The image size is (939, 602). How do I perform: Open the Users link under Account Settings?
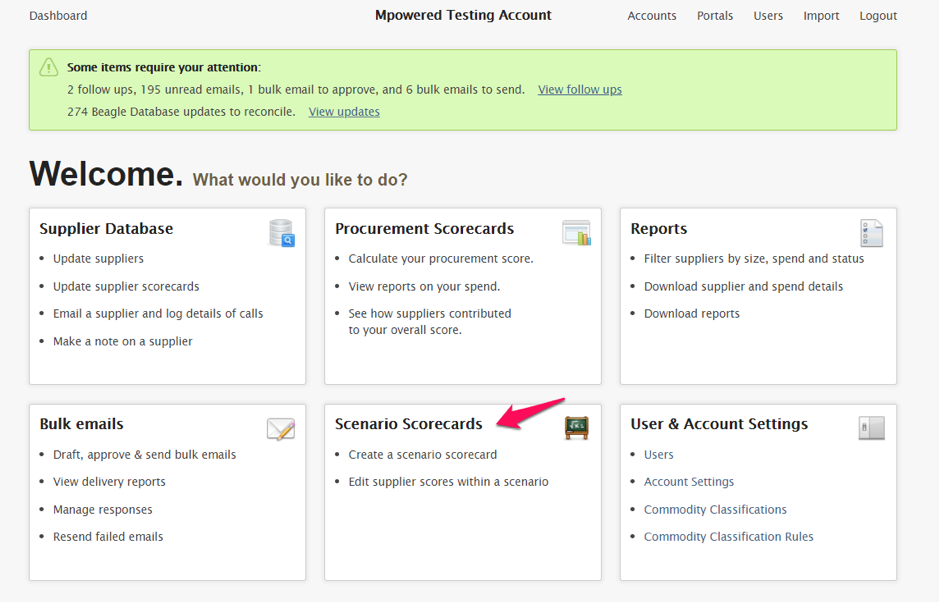click(x=658, y=455)
